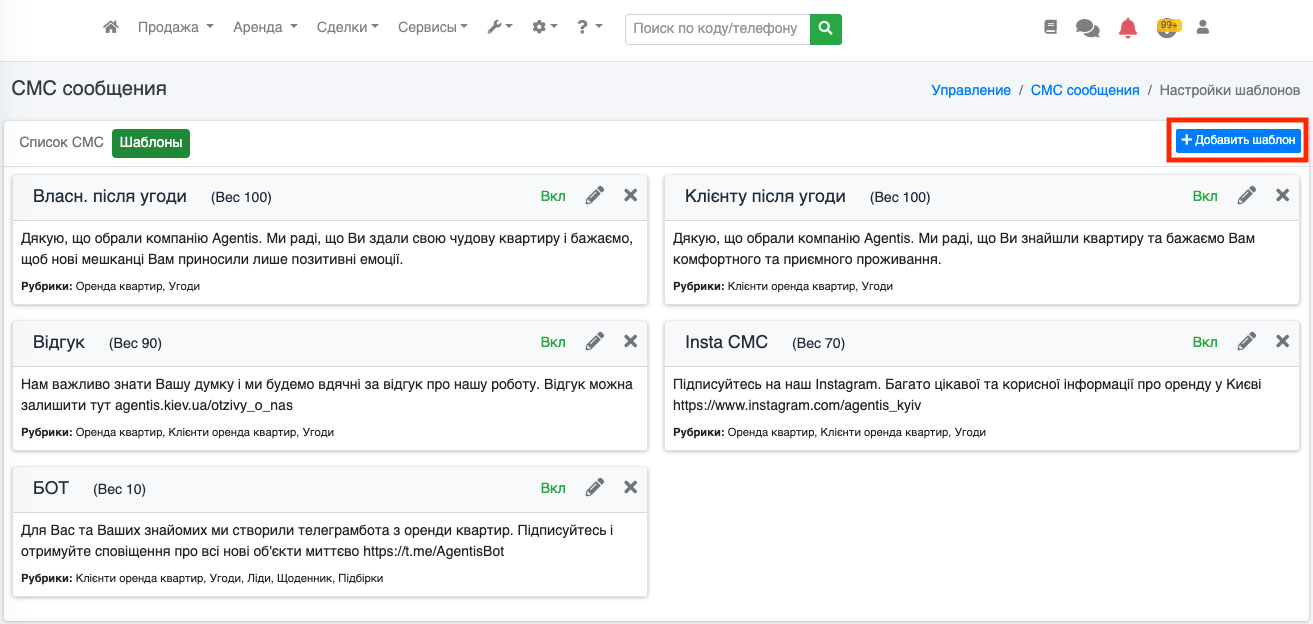Click the home icon in navbar

point(111,28)
